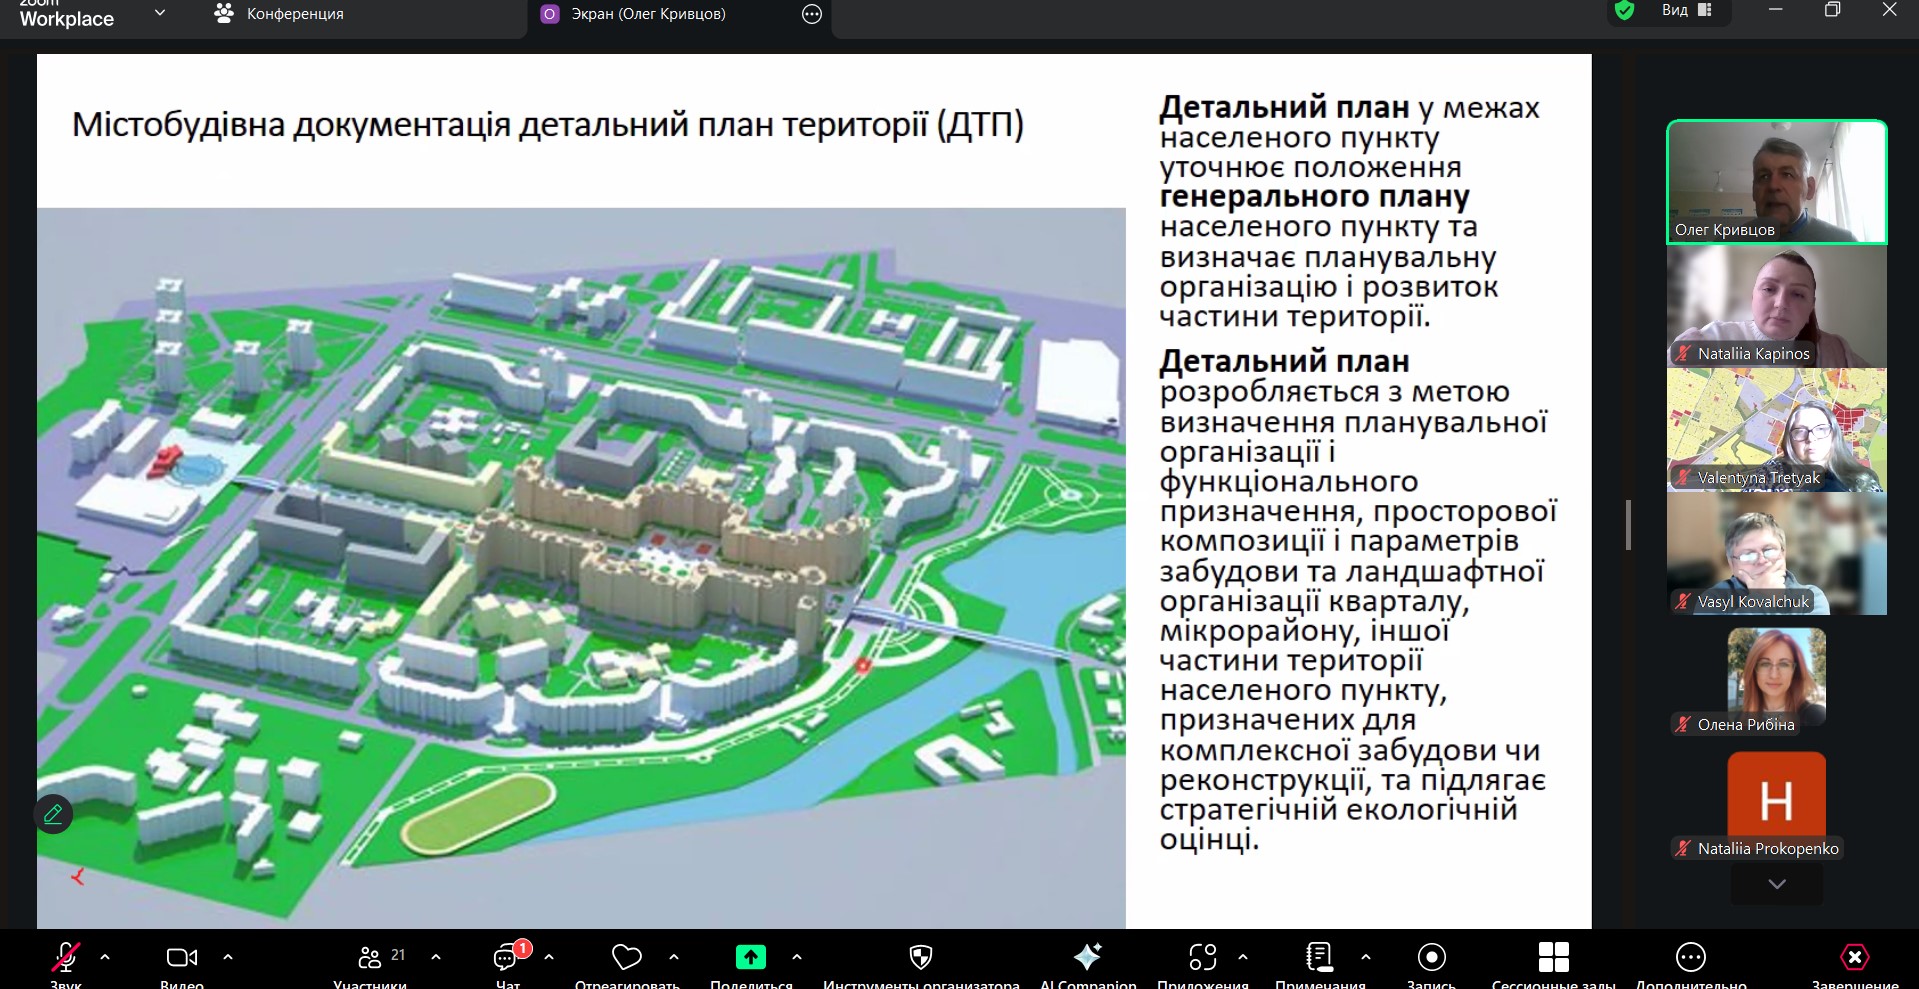Open Сессионные залы breakout rooms
This screenshot has width=1919, height=989.
pyautogui.click(x=1553, y=958)
